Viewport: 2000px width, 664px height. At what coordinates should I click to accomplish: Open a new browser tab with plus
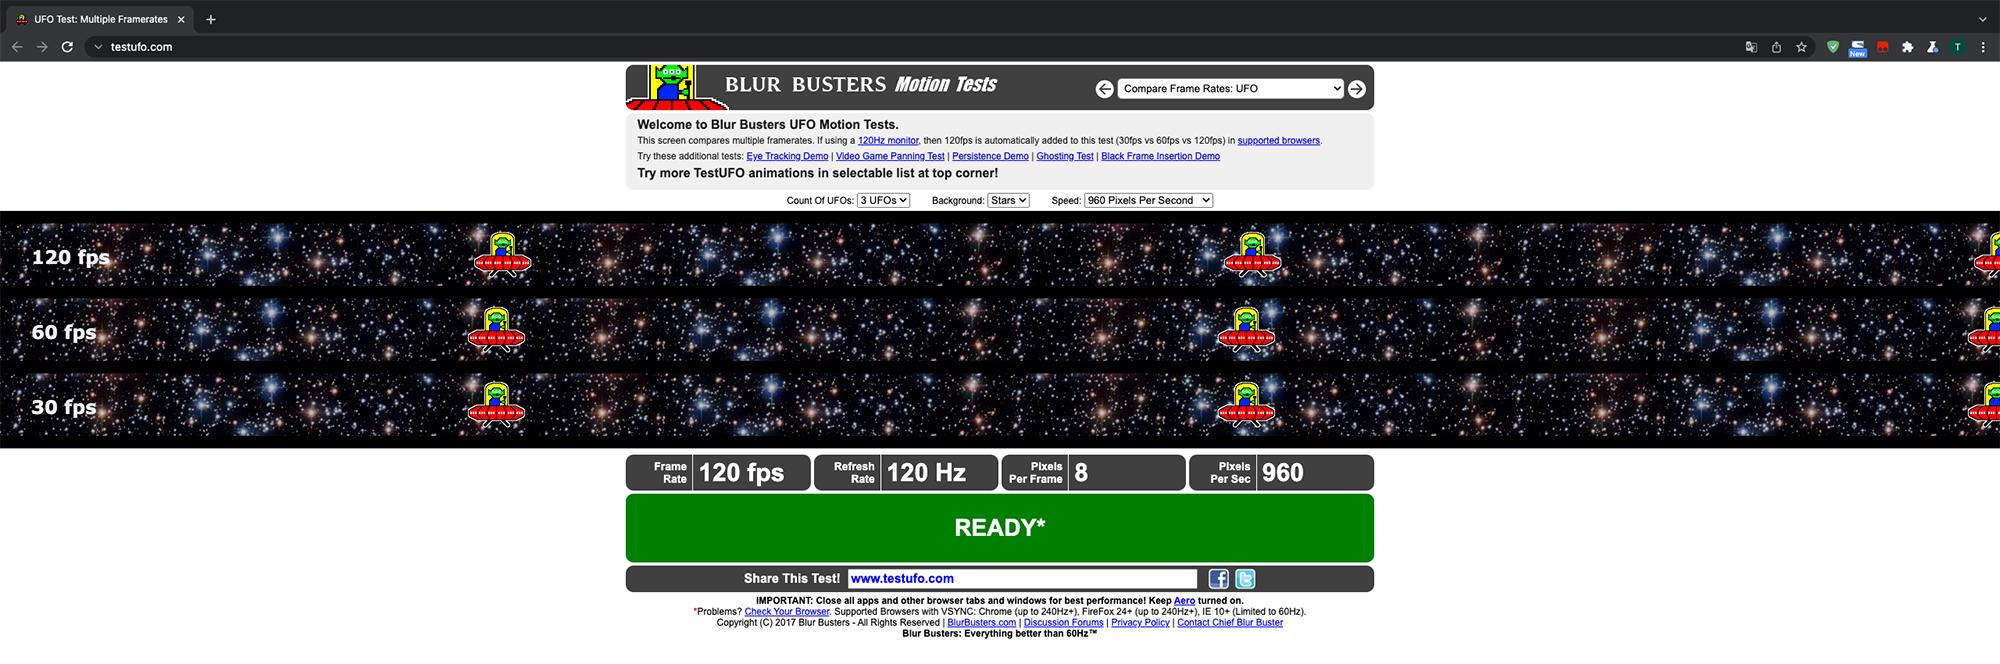click(210, 19)
